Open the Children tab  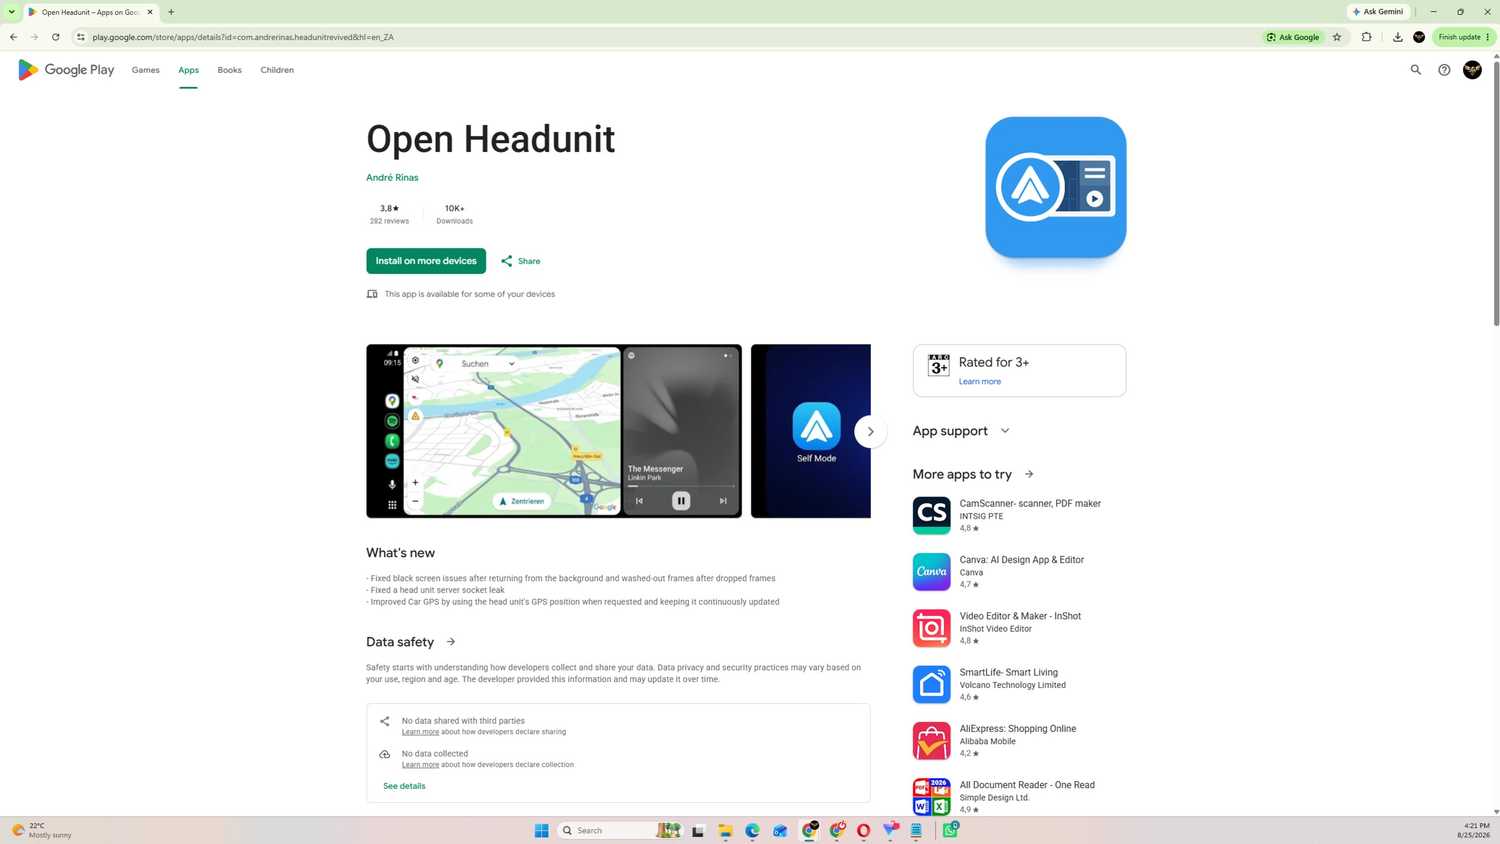[277, 70]
